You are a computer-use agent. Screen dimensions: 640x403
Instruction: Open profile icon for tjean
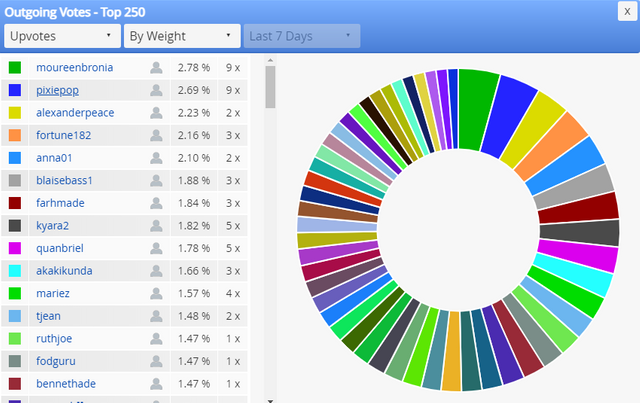[x=156, y=316]
